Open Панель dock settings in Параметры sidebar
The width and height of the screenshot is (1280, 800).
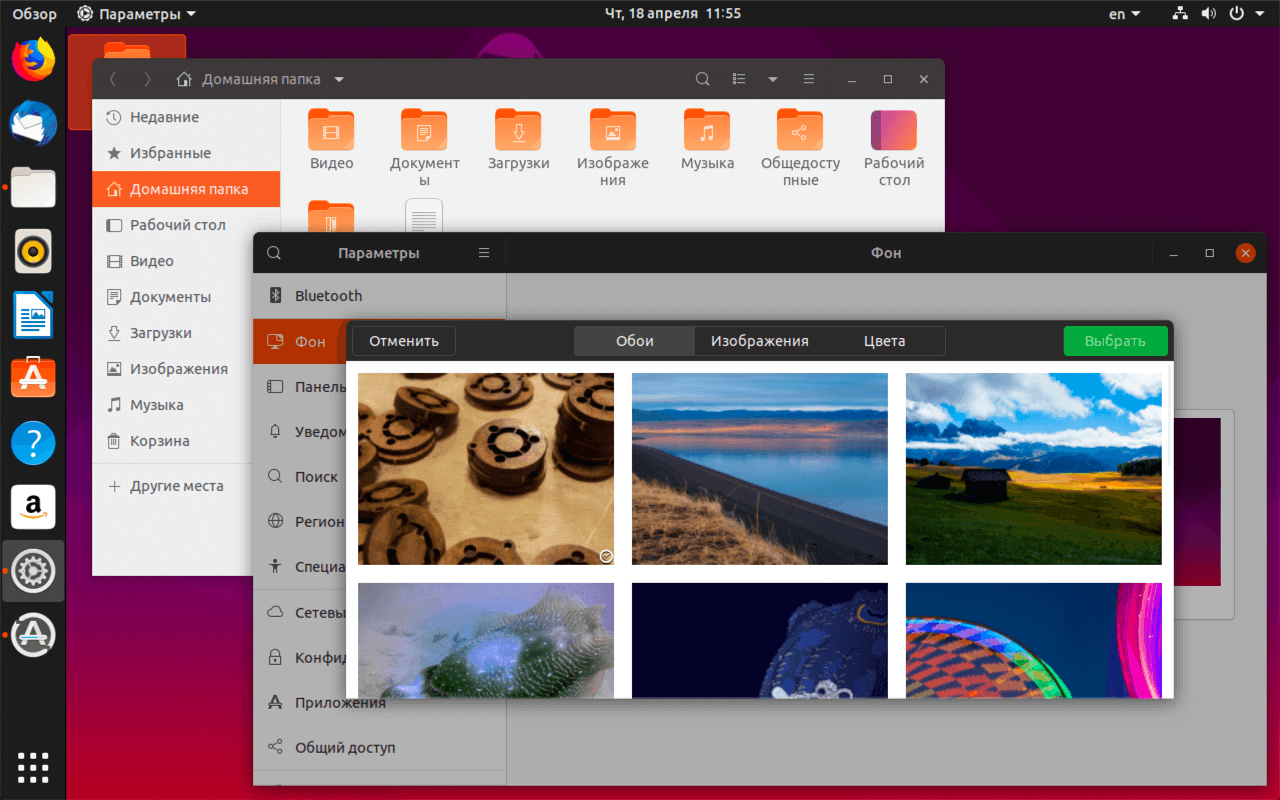300,387
